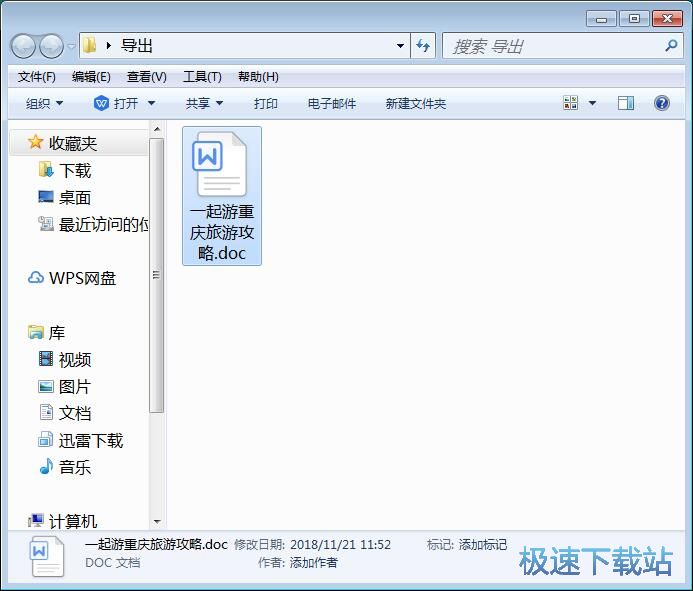The width and height of the screenshot is (693, 591).
Task: Click the 视频 film icon
Action: (46, 359)
